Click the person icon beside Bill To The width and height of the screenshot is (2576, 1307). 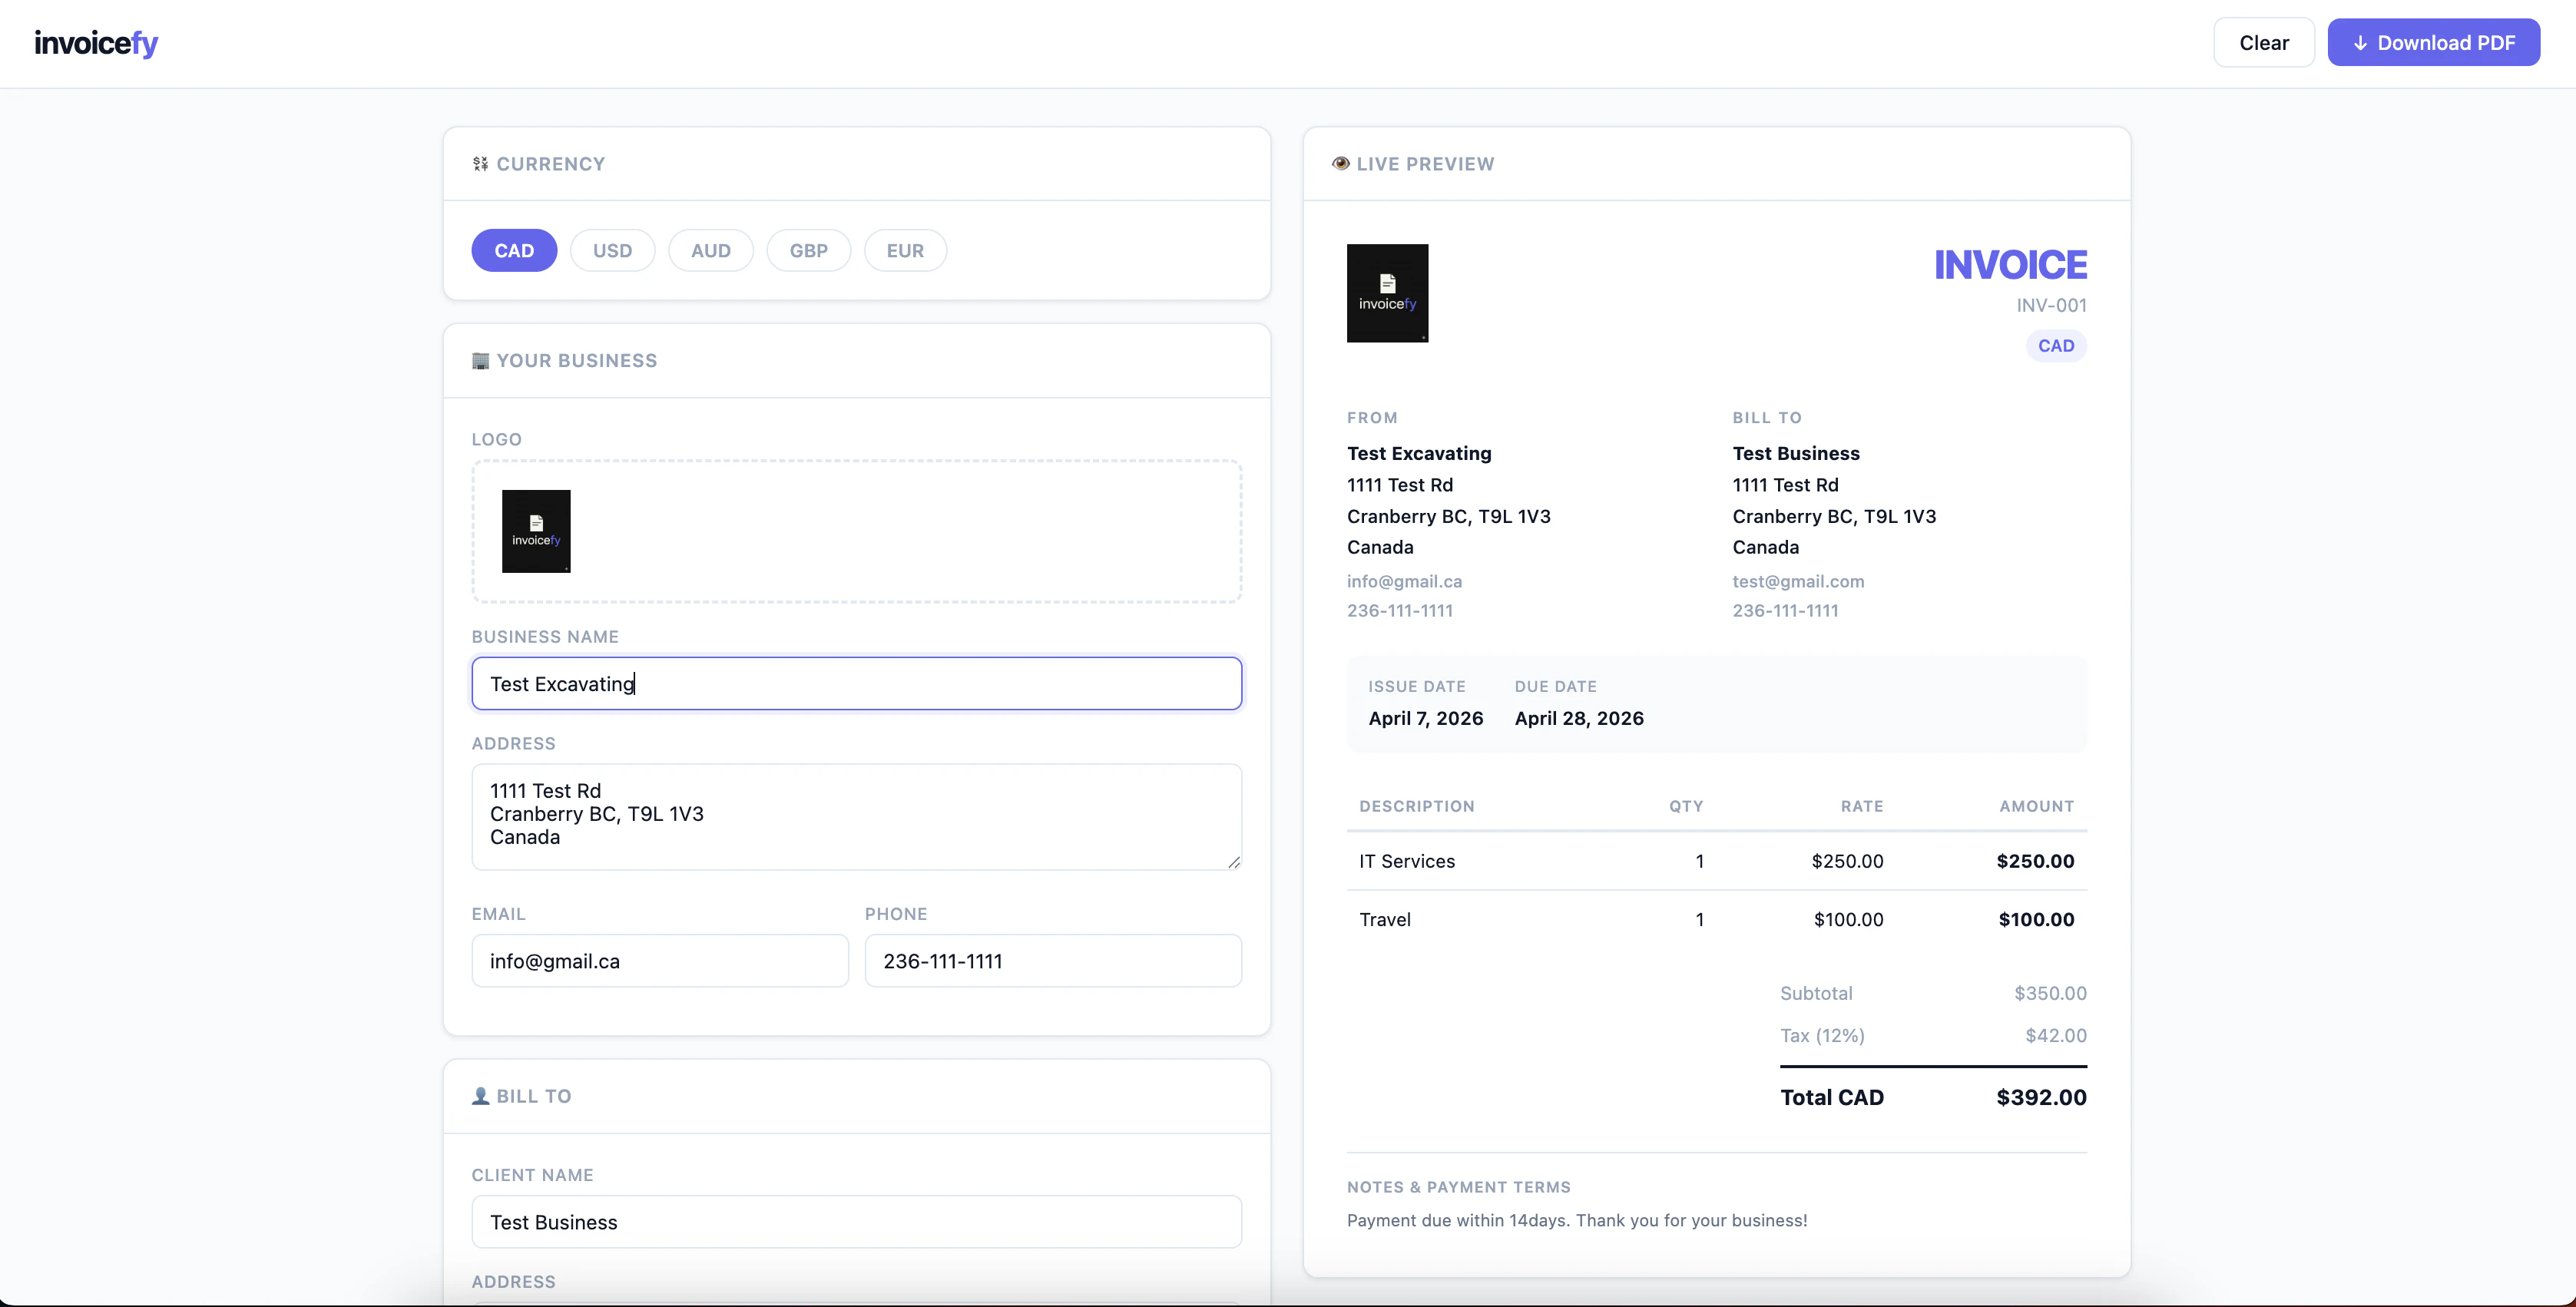point(481,1096)
